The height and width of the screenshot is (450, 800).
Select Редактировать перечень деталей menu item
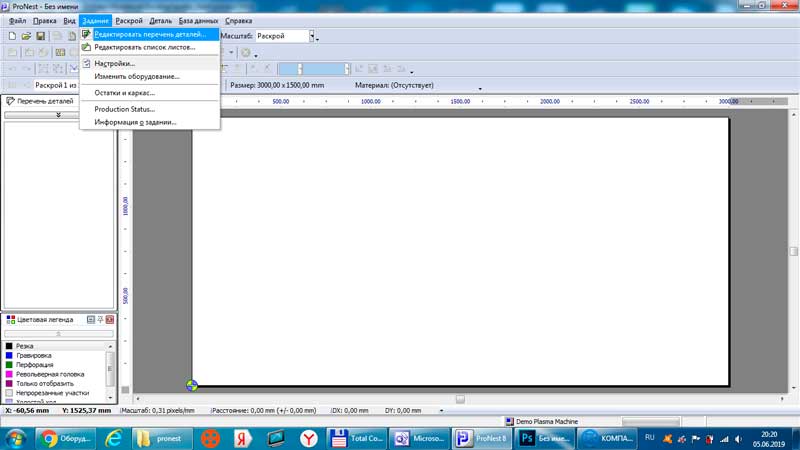(x=150, y=34)
